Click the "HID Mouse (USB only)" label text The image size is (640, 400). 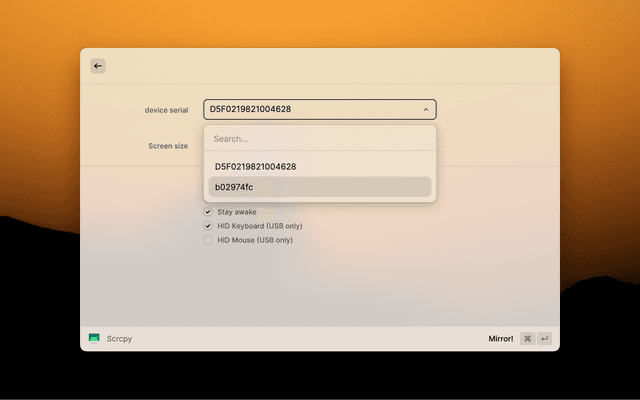[255, 240]
